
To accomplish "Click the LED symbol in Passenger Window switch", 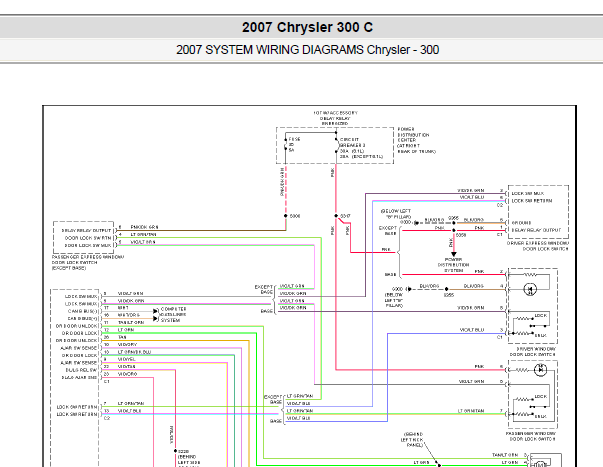I will (x=540, y=370).
